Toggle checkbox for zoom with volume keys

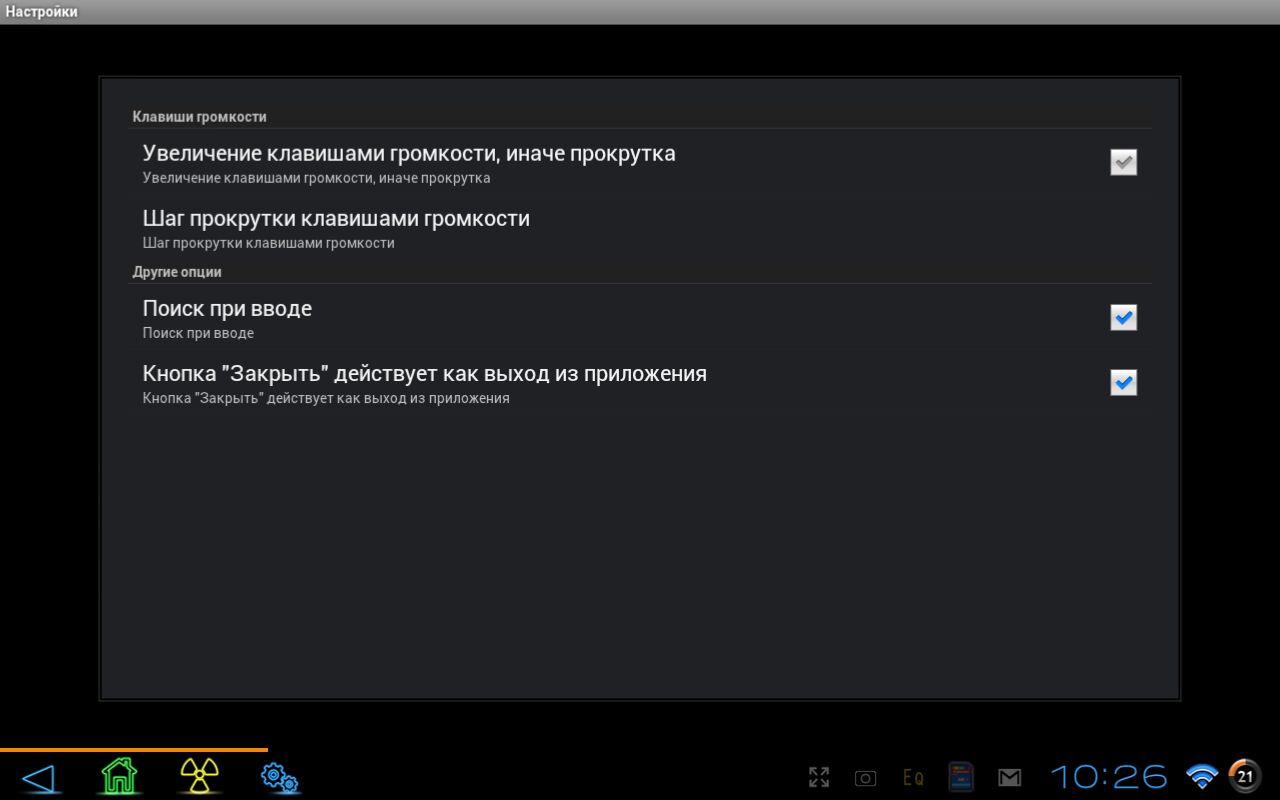click(1123, 162)
